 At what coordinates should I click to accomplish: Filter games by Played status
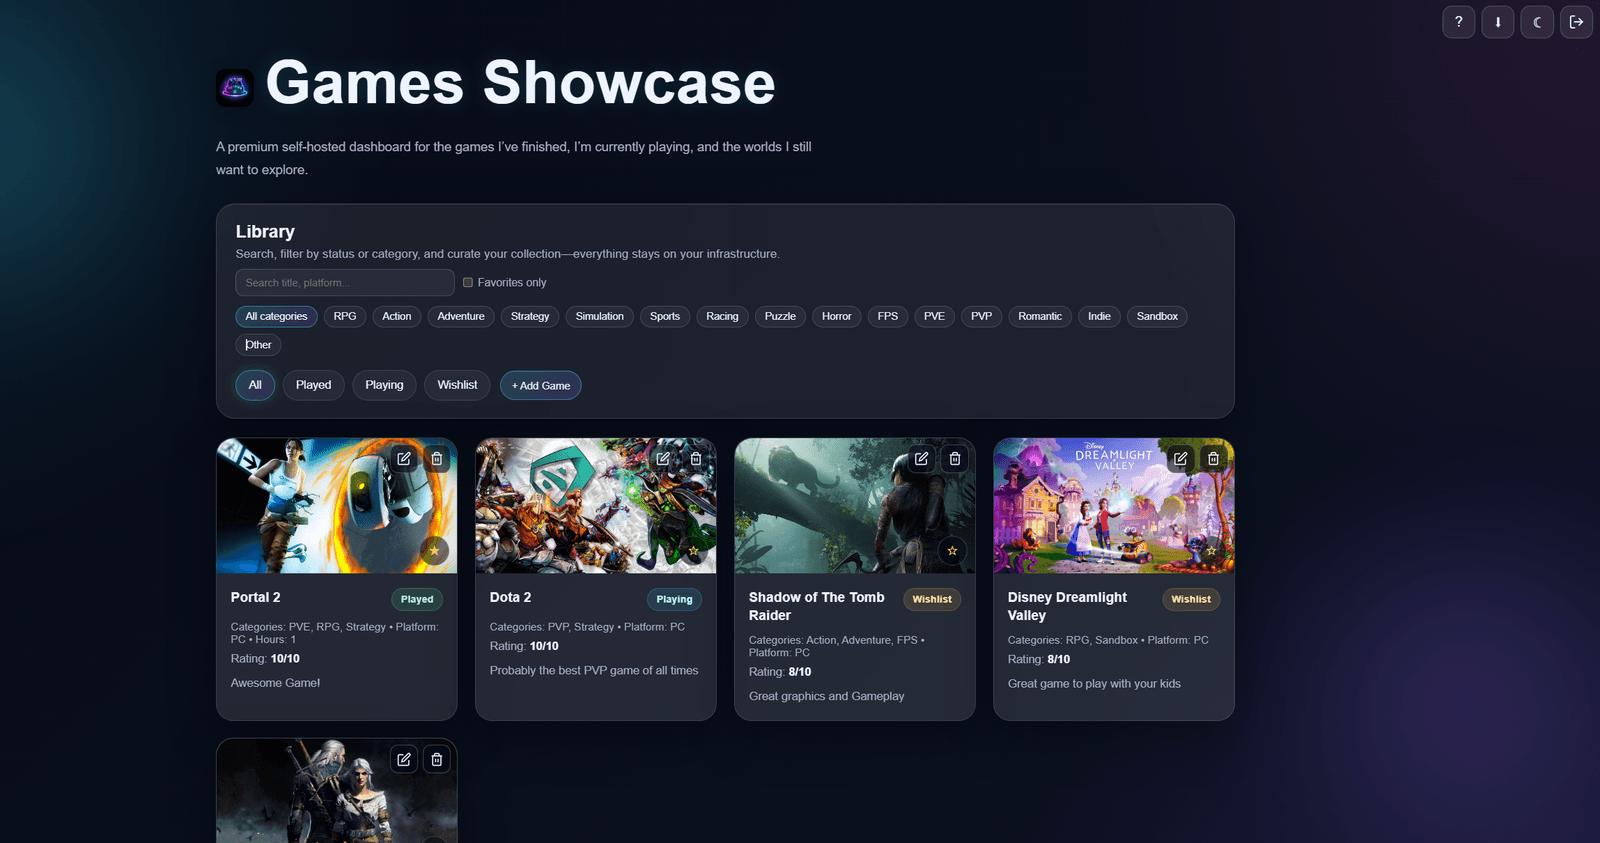(x=313, y=385)
